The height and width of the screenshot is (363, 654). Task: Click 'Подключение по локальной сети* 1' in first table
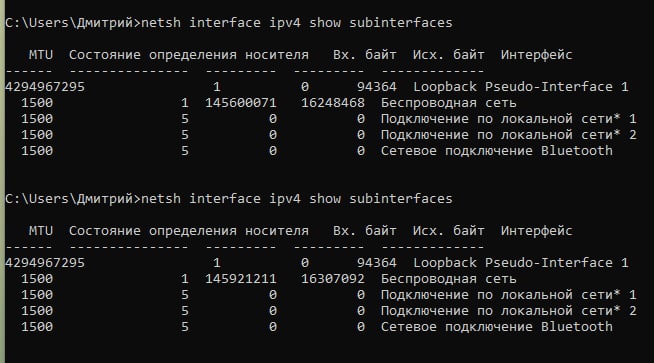508,119
